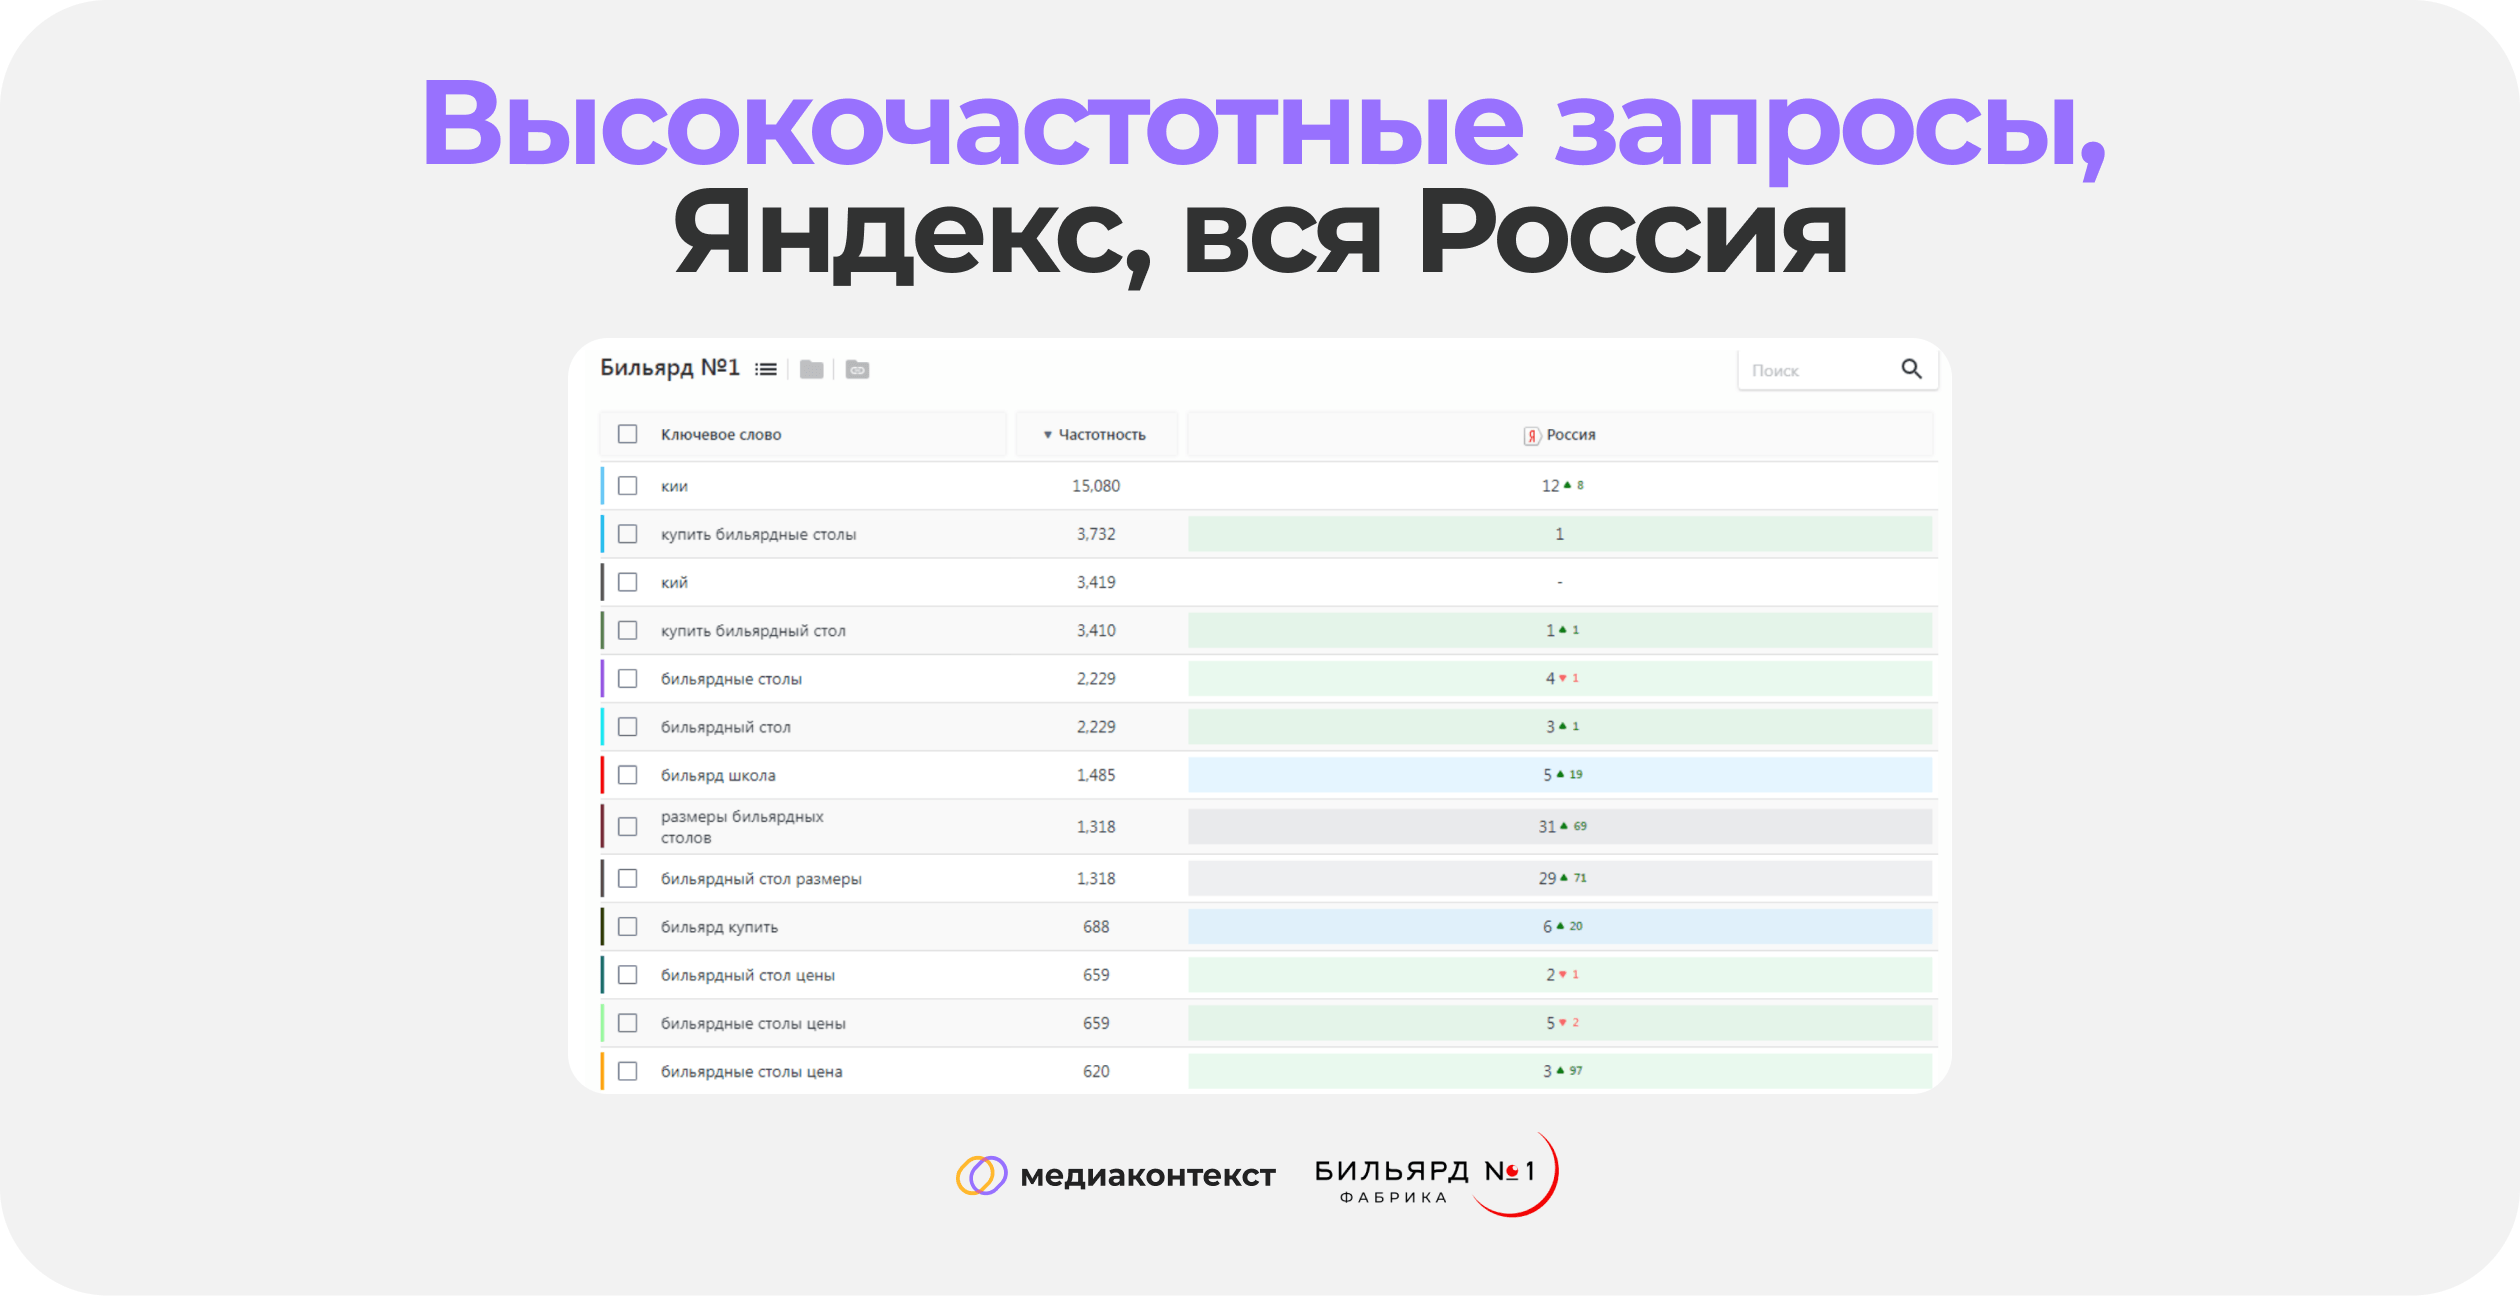Image resolution: width=2520 pixels, height=1296 pixels.
Task: Tick the размеры бильярдных столов checkbox
Action: tap(627, 827)
